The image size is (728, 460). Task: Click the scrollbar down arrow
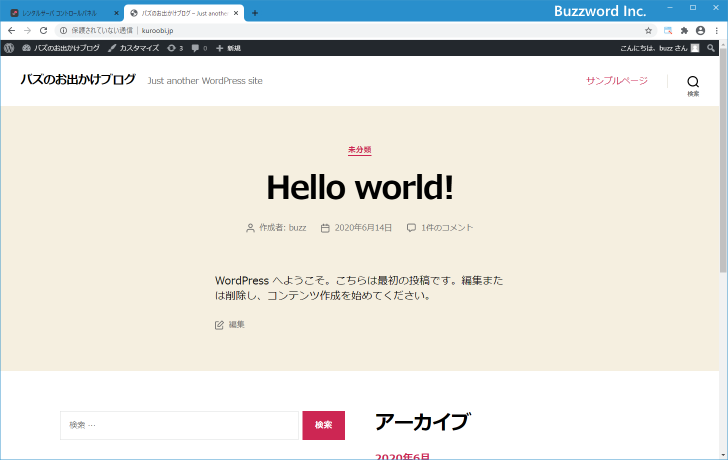pos(723,455)
